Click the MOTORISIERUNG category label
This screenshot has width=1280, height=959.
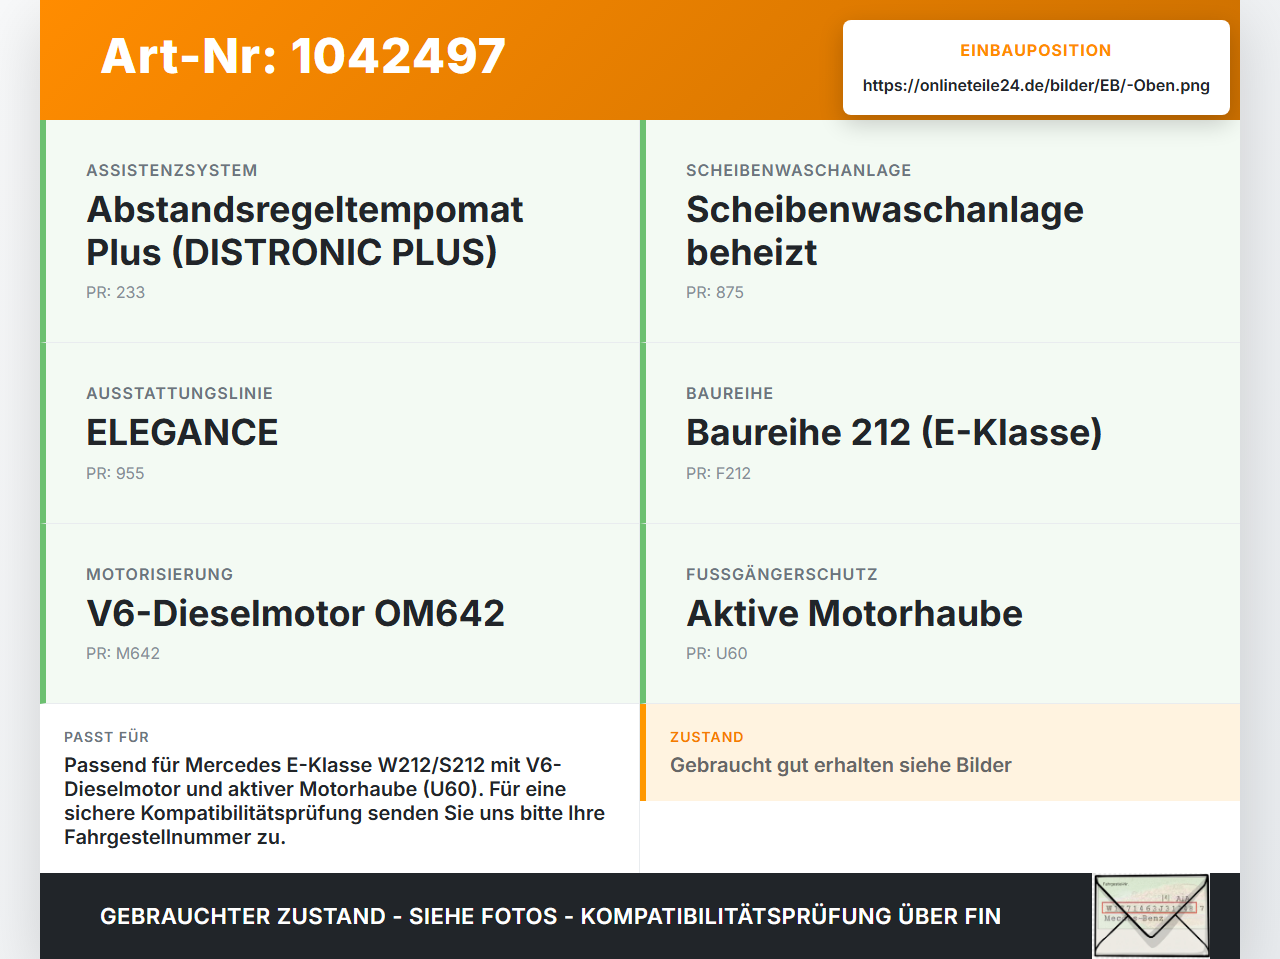click(160, 574)
